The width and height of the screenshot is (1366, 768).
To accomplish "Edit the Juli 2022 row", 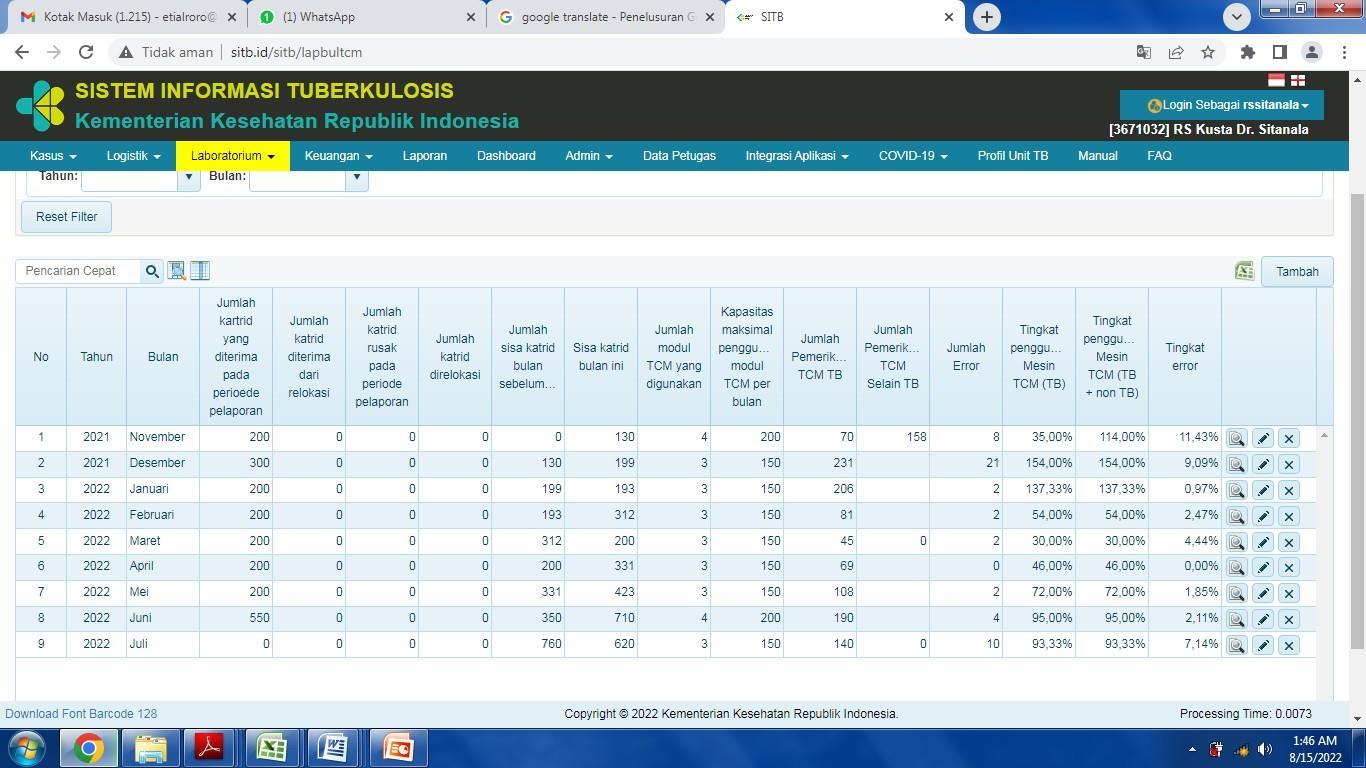I will [x=1263, y=645].
